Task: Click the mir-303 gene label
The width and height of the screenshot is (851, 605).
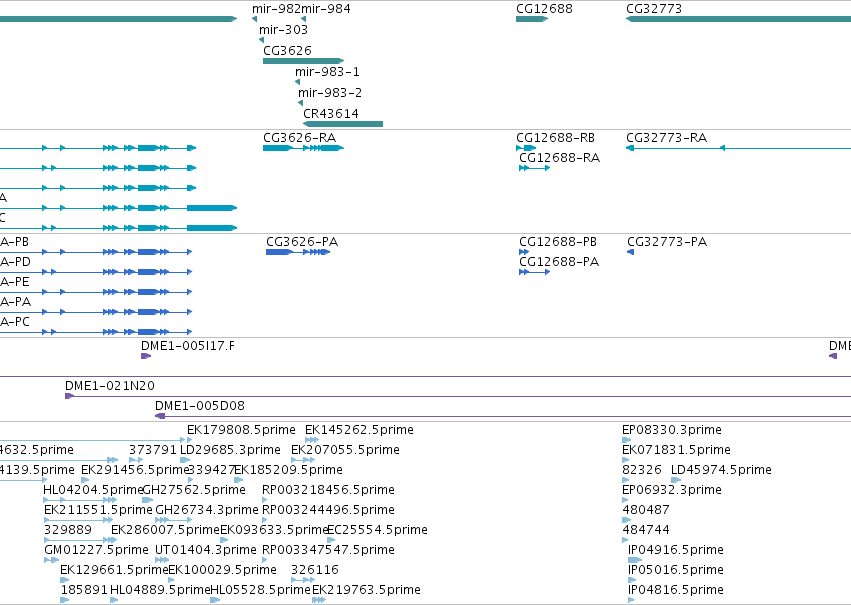Action: [283, 29]
